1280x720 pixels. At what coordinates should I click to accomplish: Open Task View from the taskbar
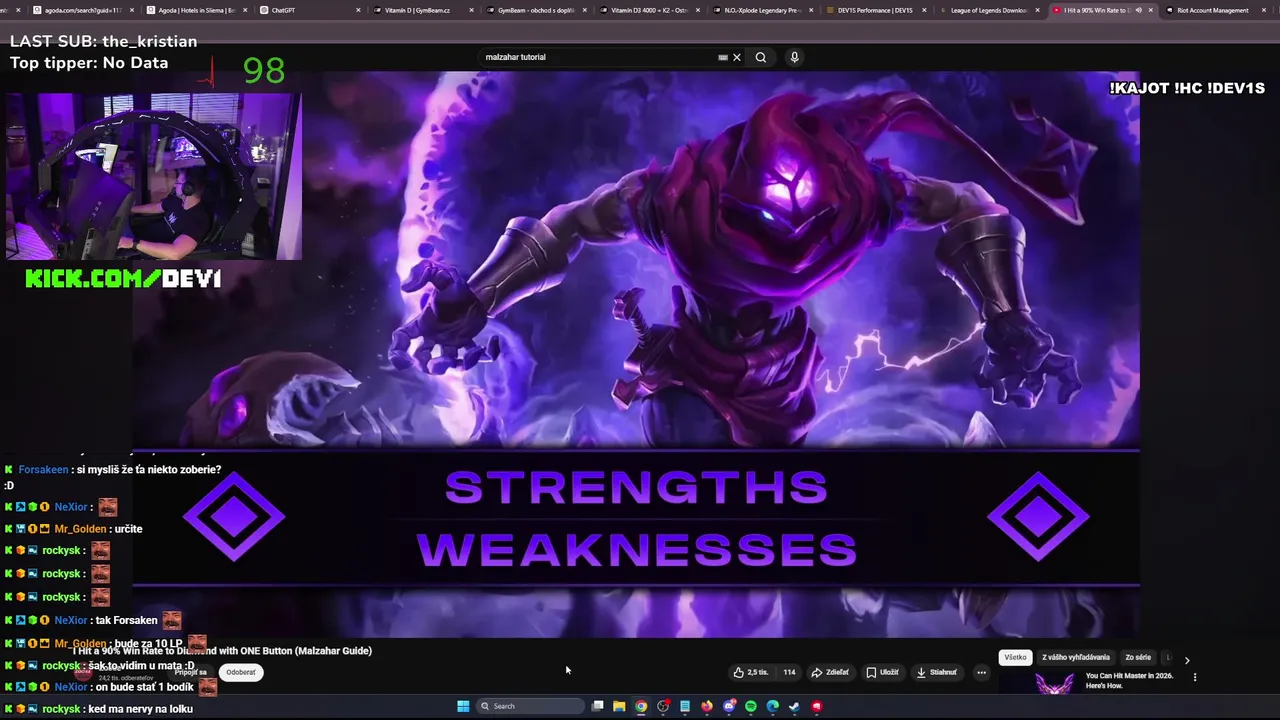(x=597, y=706)
